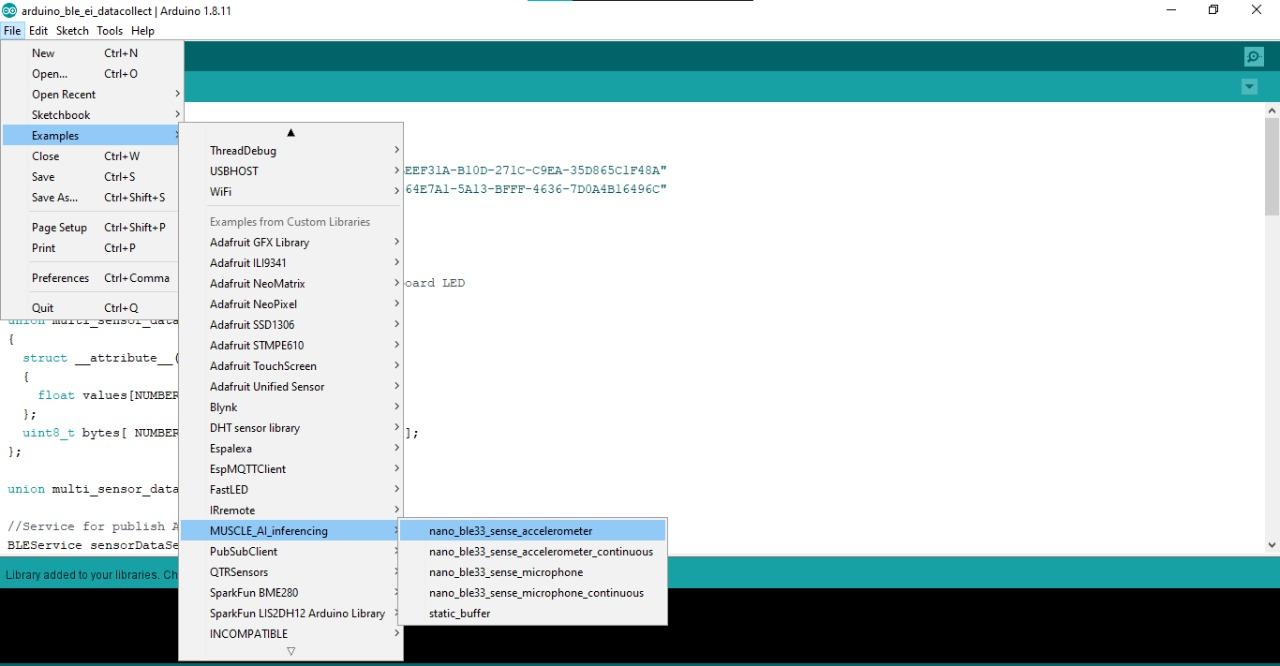Open the Help menu
The width and height of the screenshot is (1280, 666).
142,31
